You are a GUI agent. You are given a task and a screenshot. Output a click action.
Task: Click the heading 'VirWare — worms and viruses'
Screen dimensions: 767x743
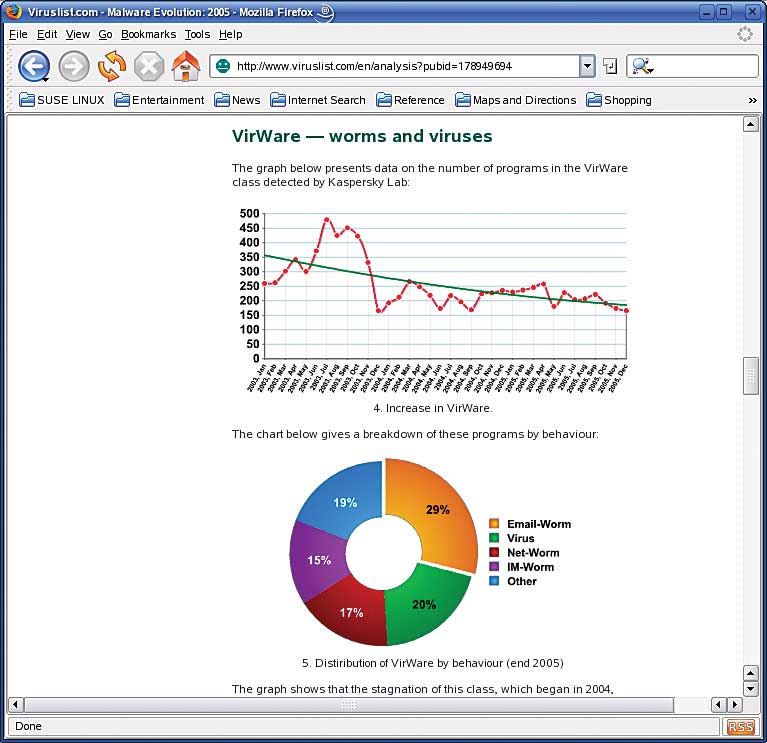(x=362, y=136)
